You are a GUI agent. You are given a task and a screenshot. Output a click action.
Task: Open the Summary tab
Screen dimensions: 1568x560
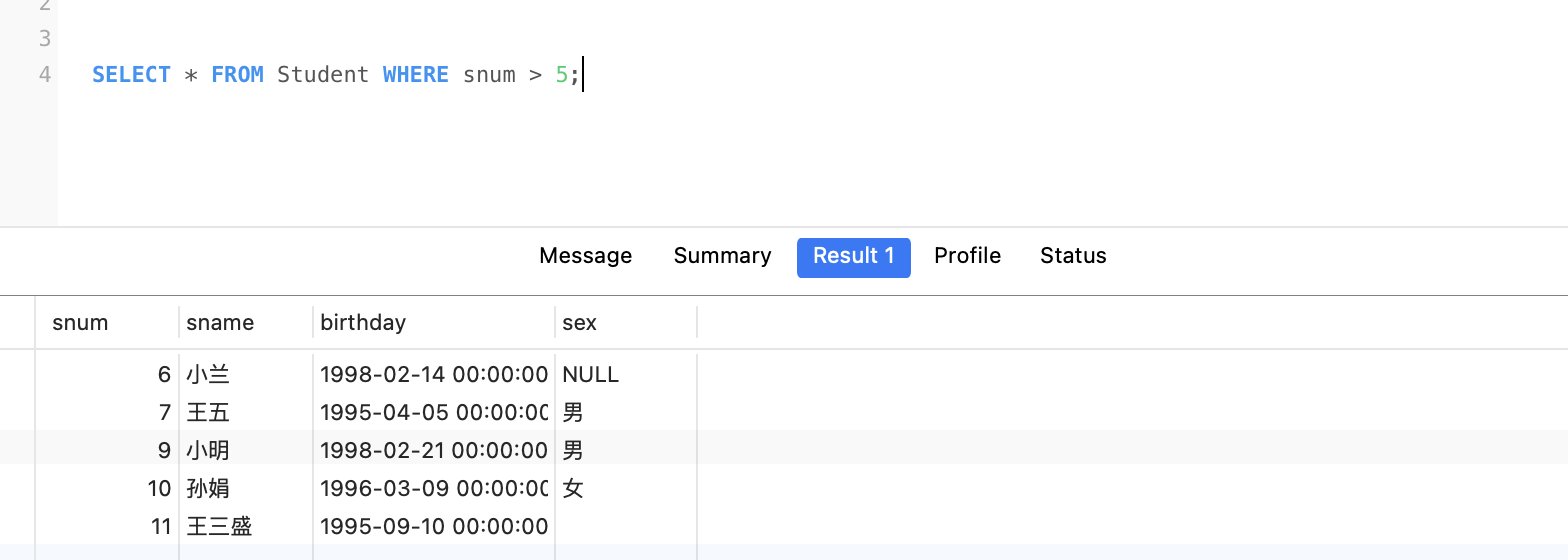[x=722, y=256]
